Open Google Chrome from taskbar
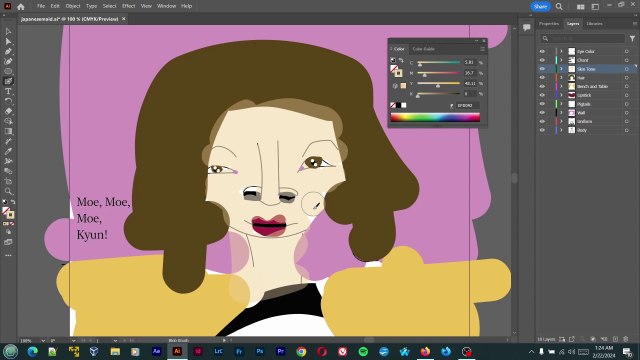640x360 pixels. click(301, 351)
